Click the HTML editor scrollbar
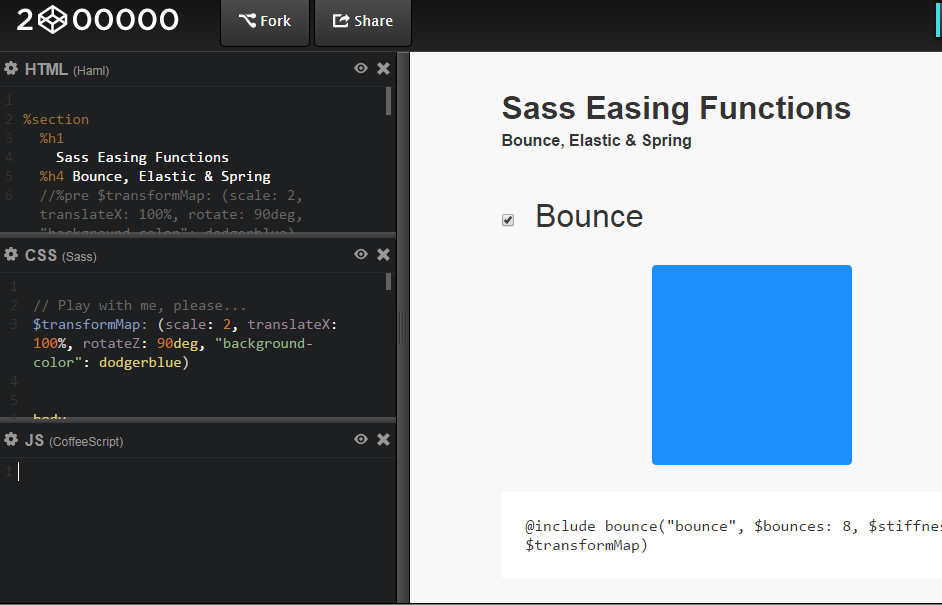The height and width of the screenshot is (605, 942). coord(390,100)
